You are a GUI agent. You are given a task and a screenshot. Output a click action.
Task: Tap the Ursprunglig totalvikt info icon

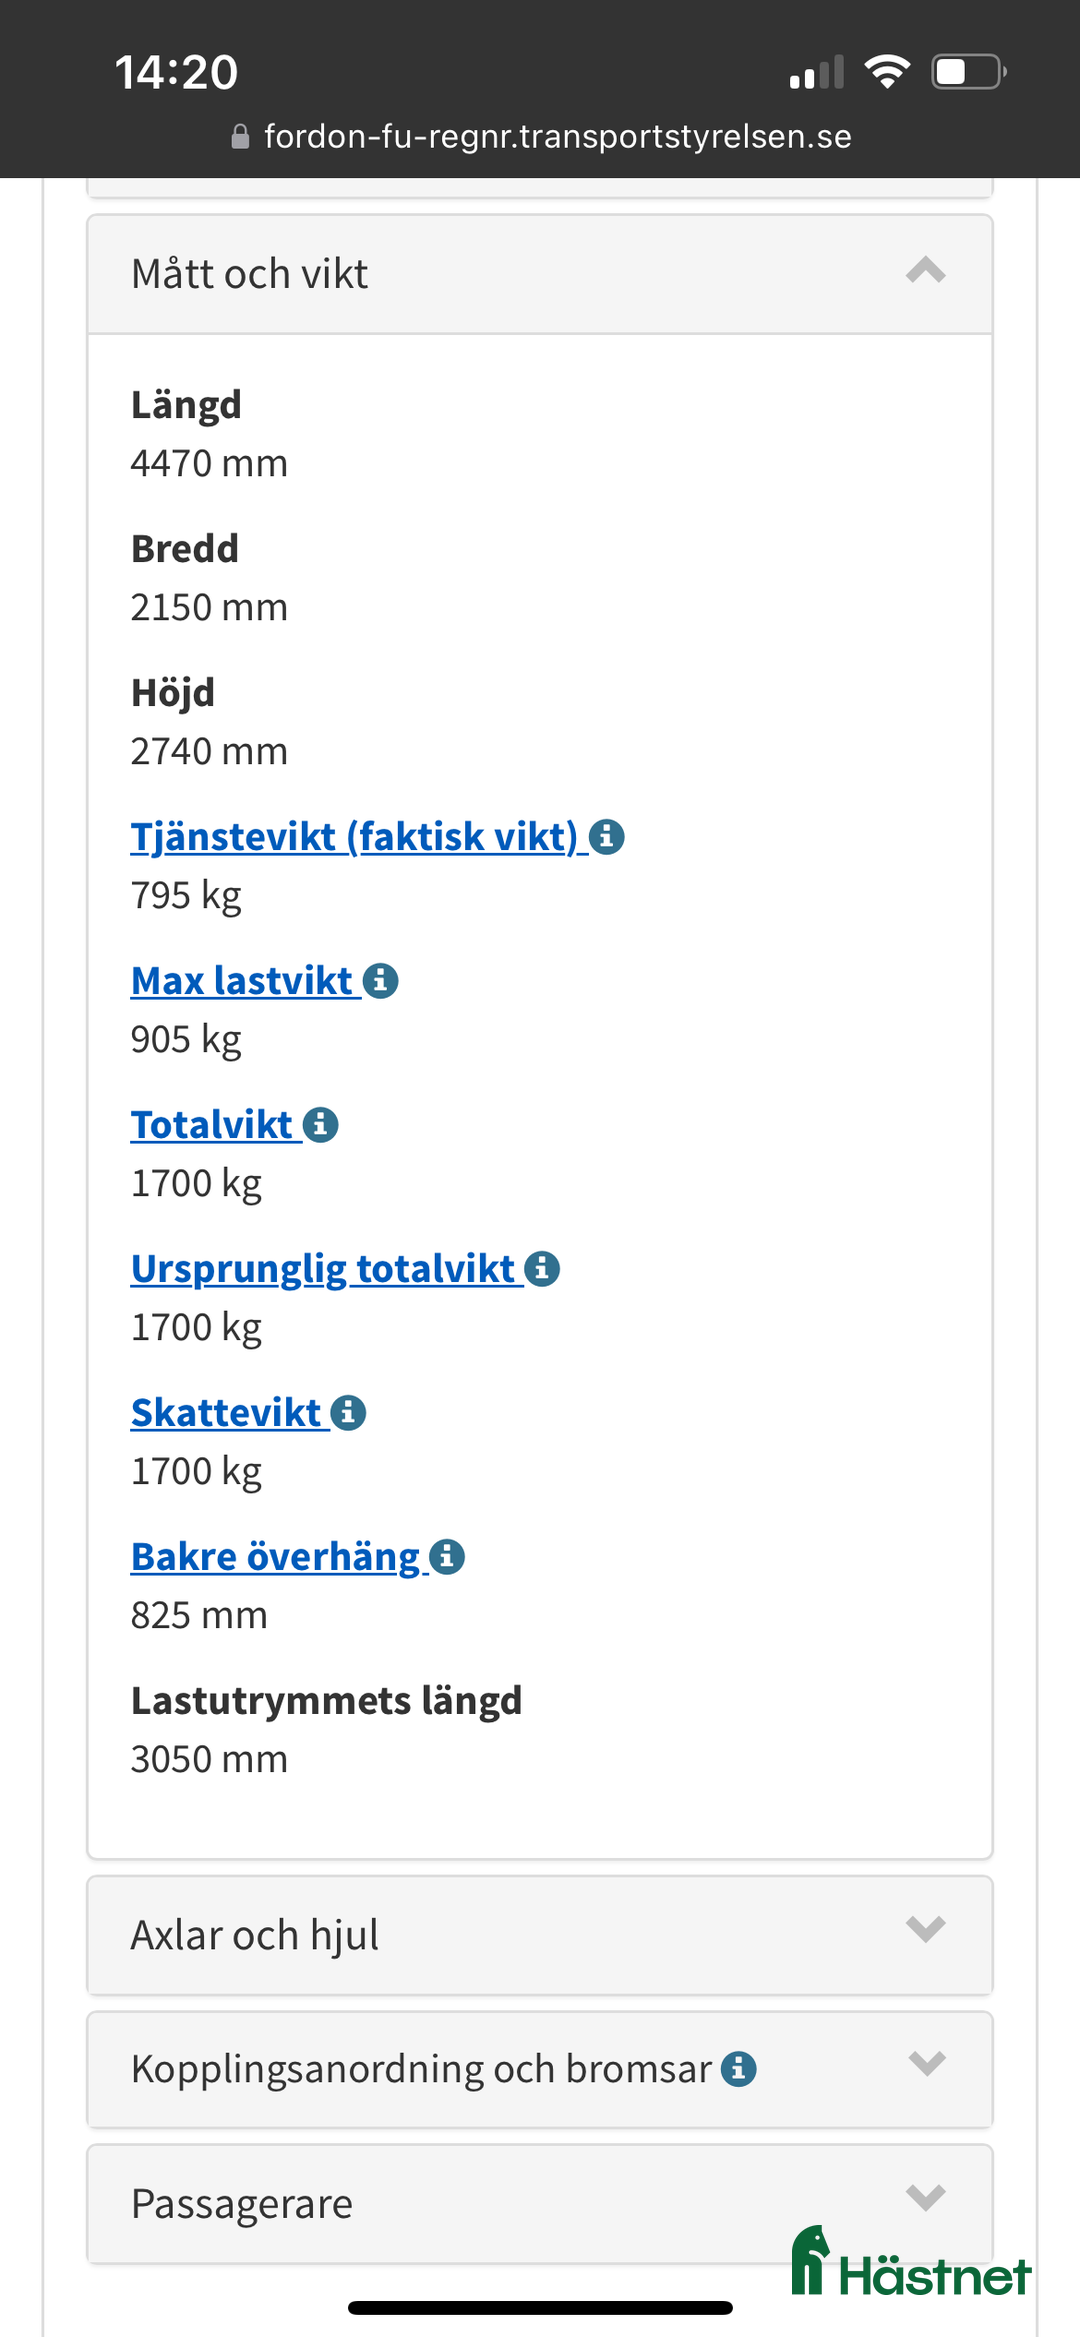click(x=540, y=1268)
